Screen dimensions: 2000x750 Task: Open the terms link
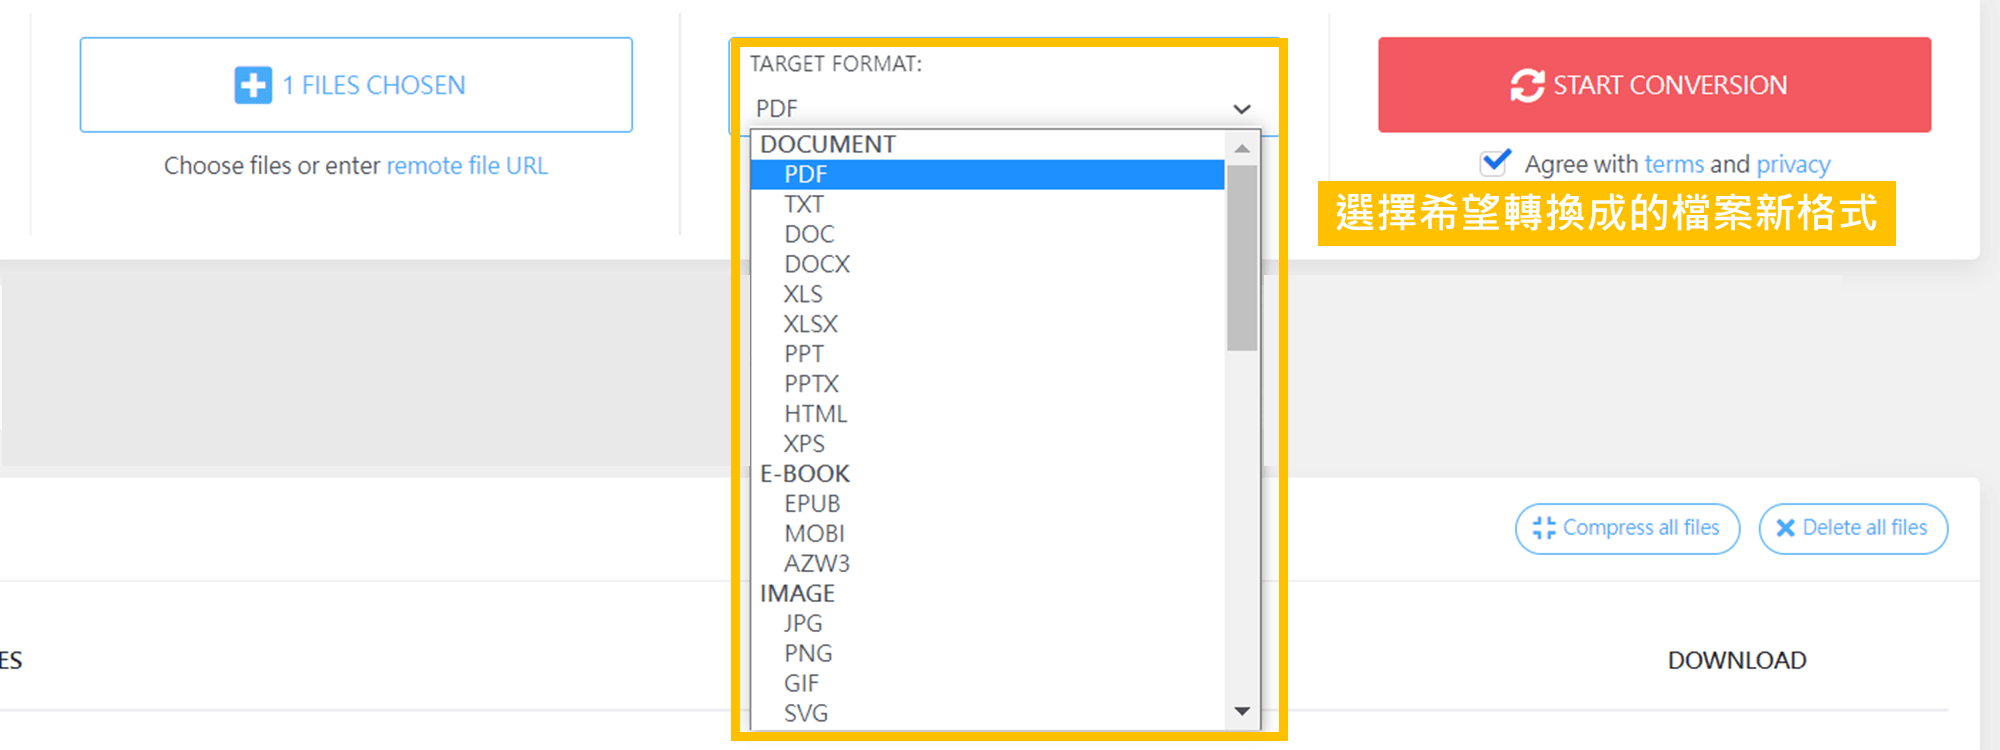1674,164
